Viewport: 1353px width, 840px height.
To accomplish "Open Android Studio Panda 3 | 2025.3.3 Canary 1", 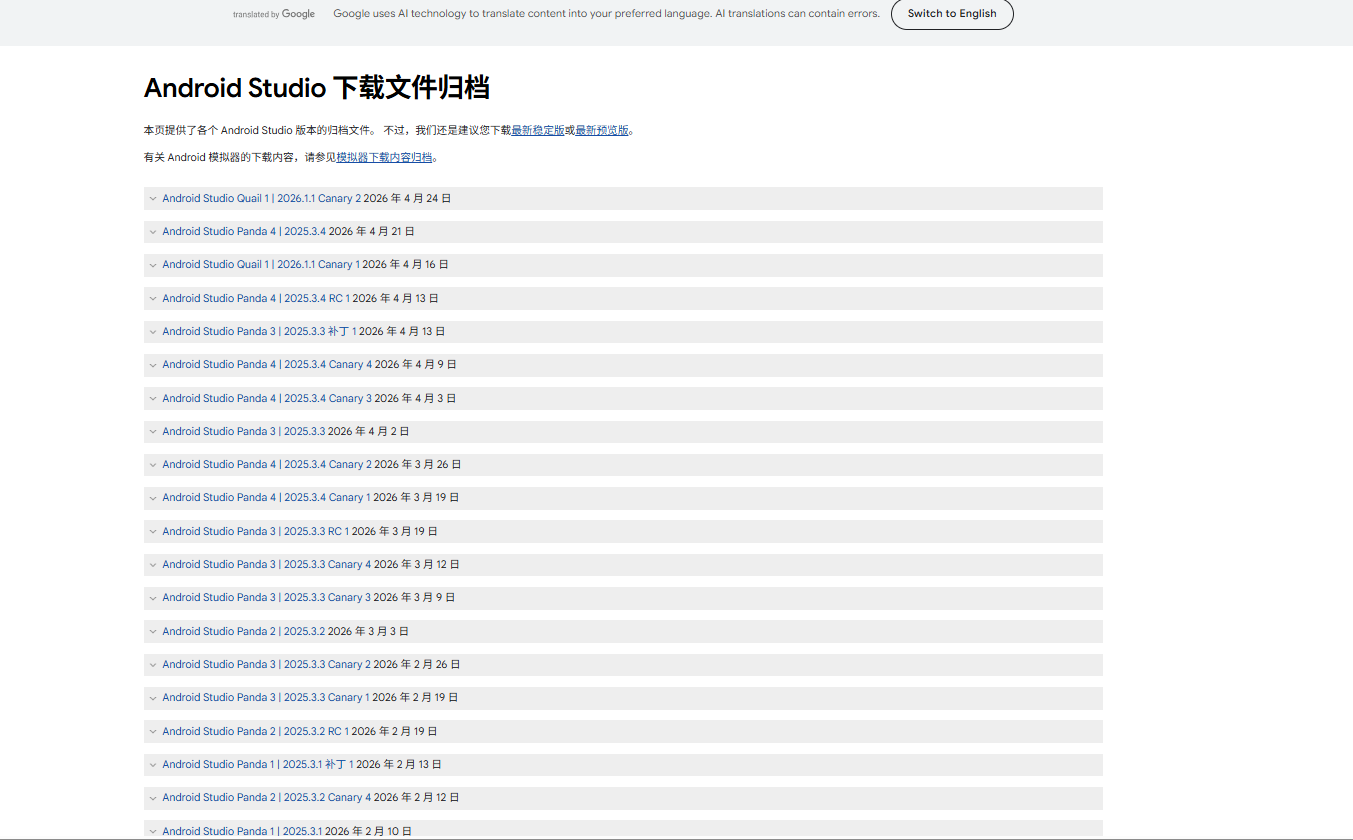I will pos(266,697).
